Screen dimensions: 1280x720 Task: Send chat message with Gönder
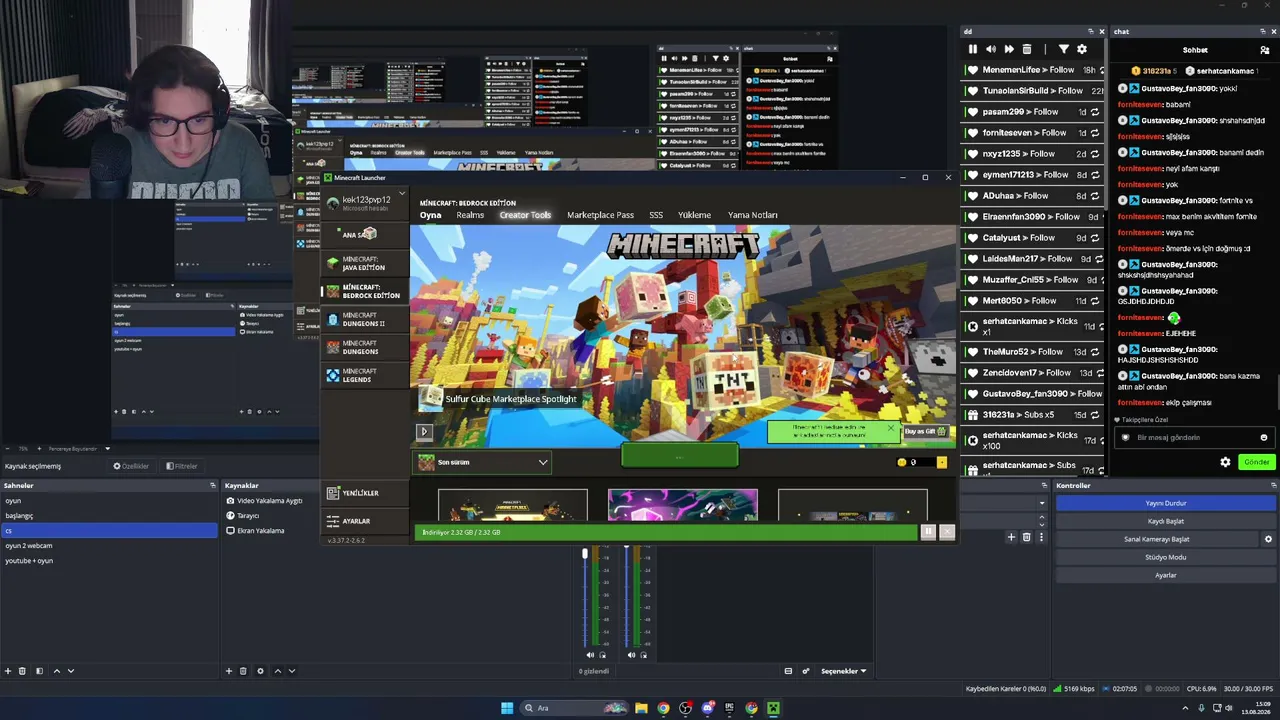tap(1256, 462)
